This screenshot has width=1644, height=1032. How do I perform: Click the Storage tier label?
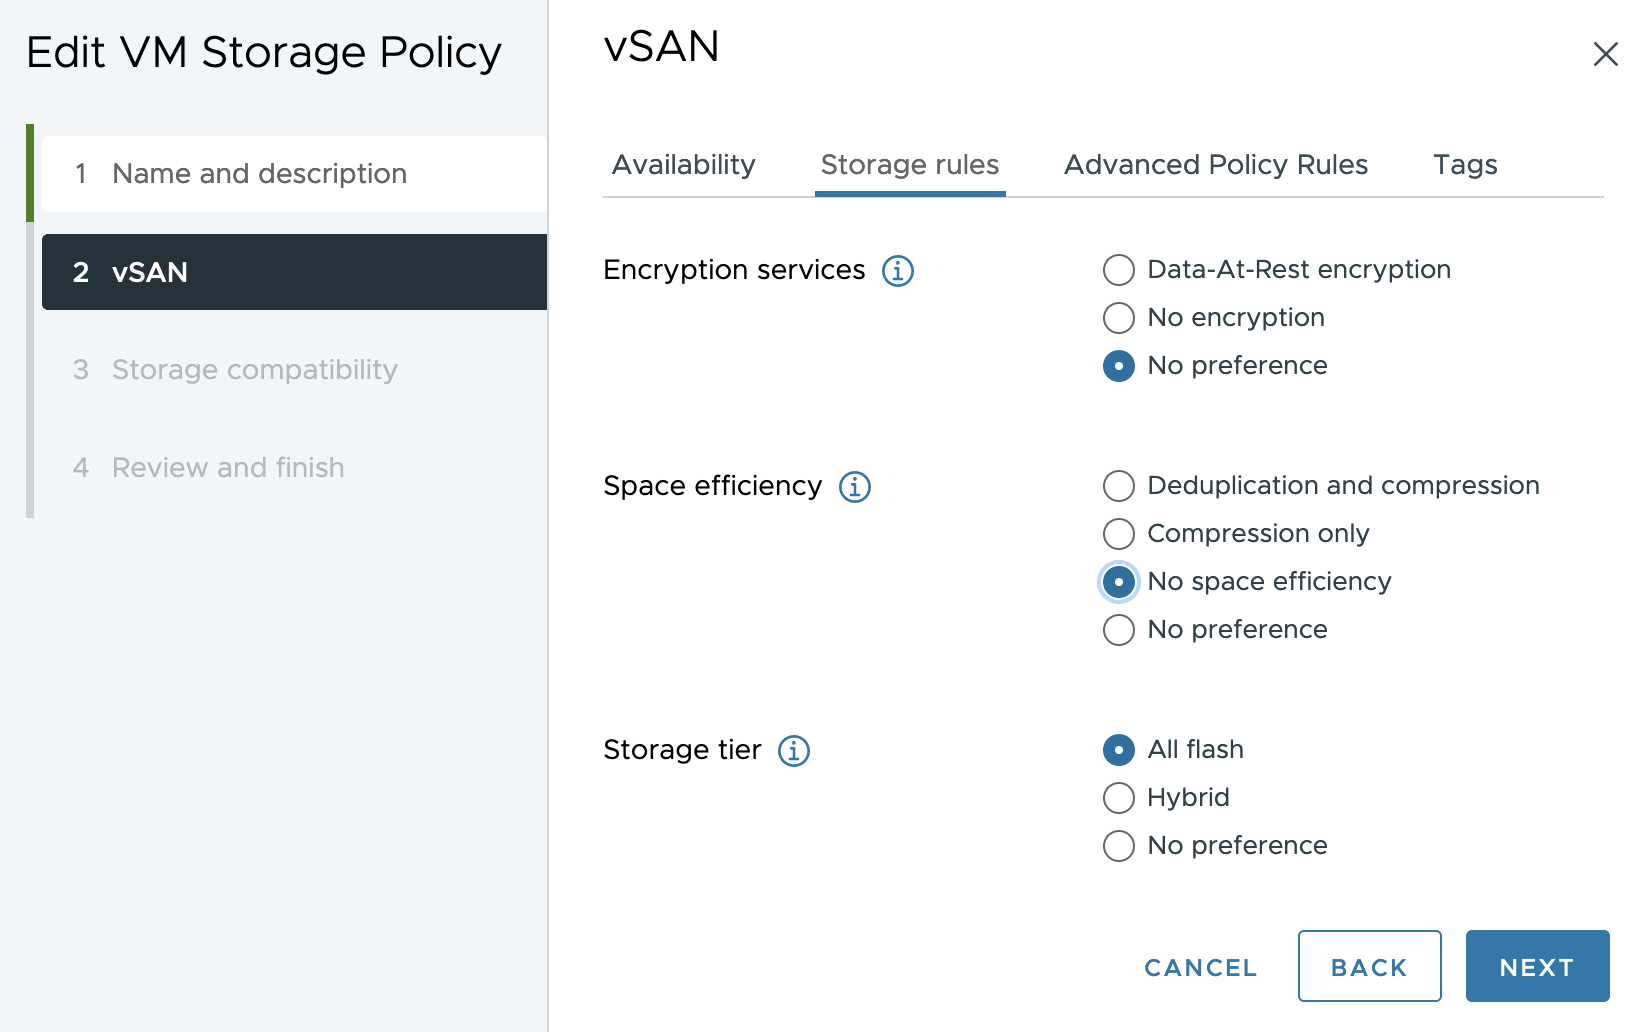pyautogui.click(x=682, y=750)
